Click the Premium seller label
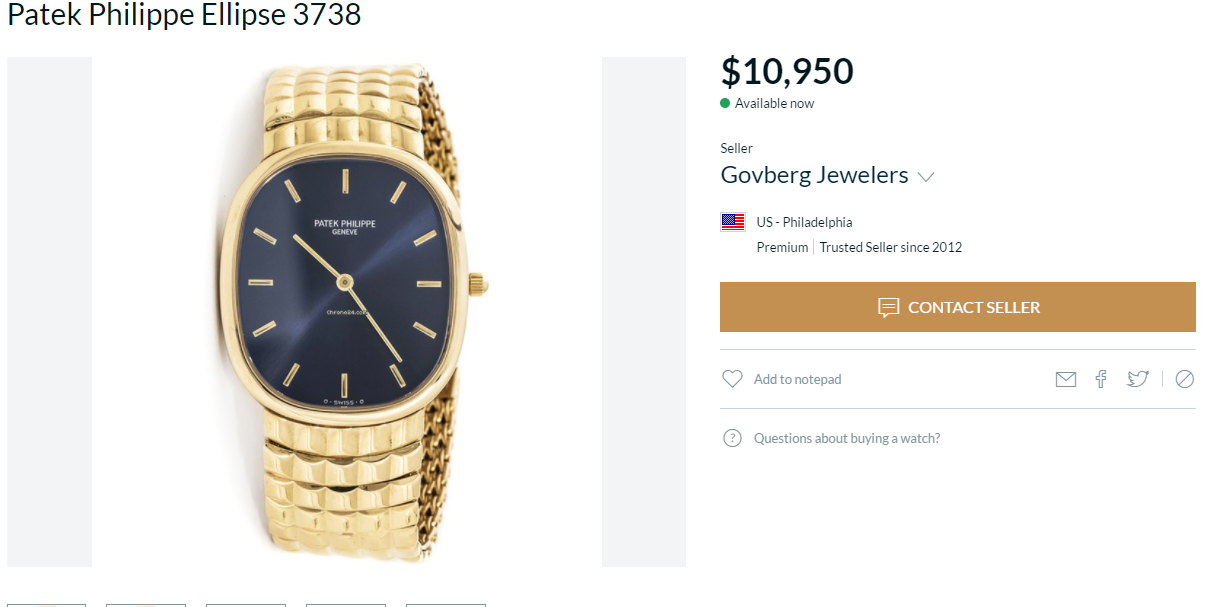1222x607 pixels. coord(782,247)
